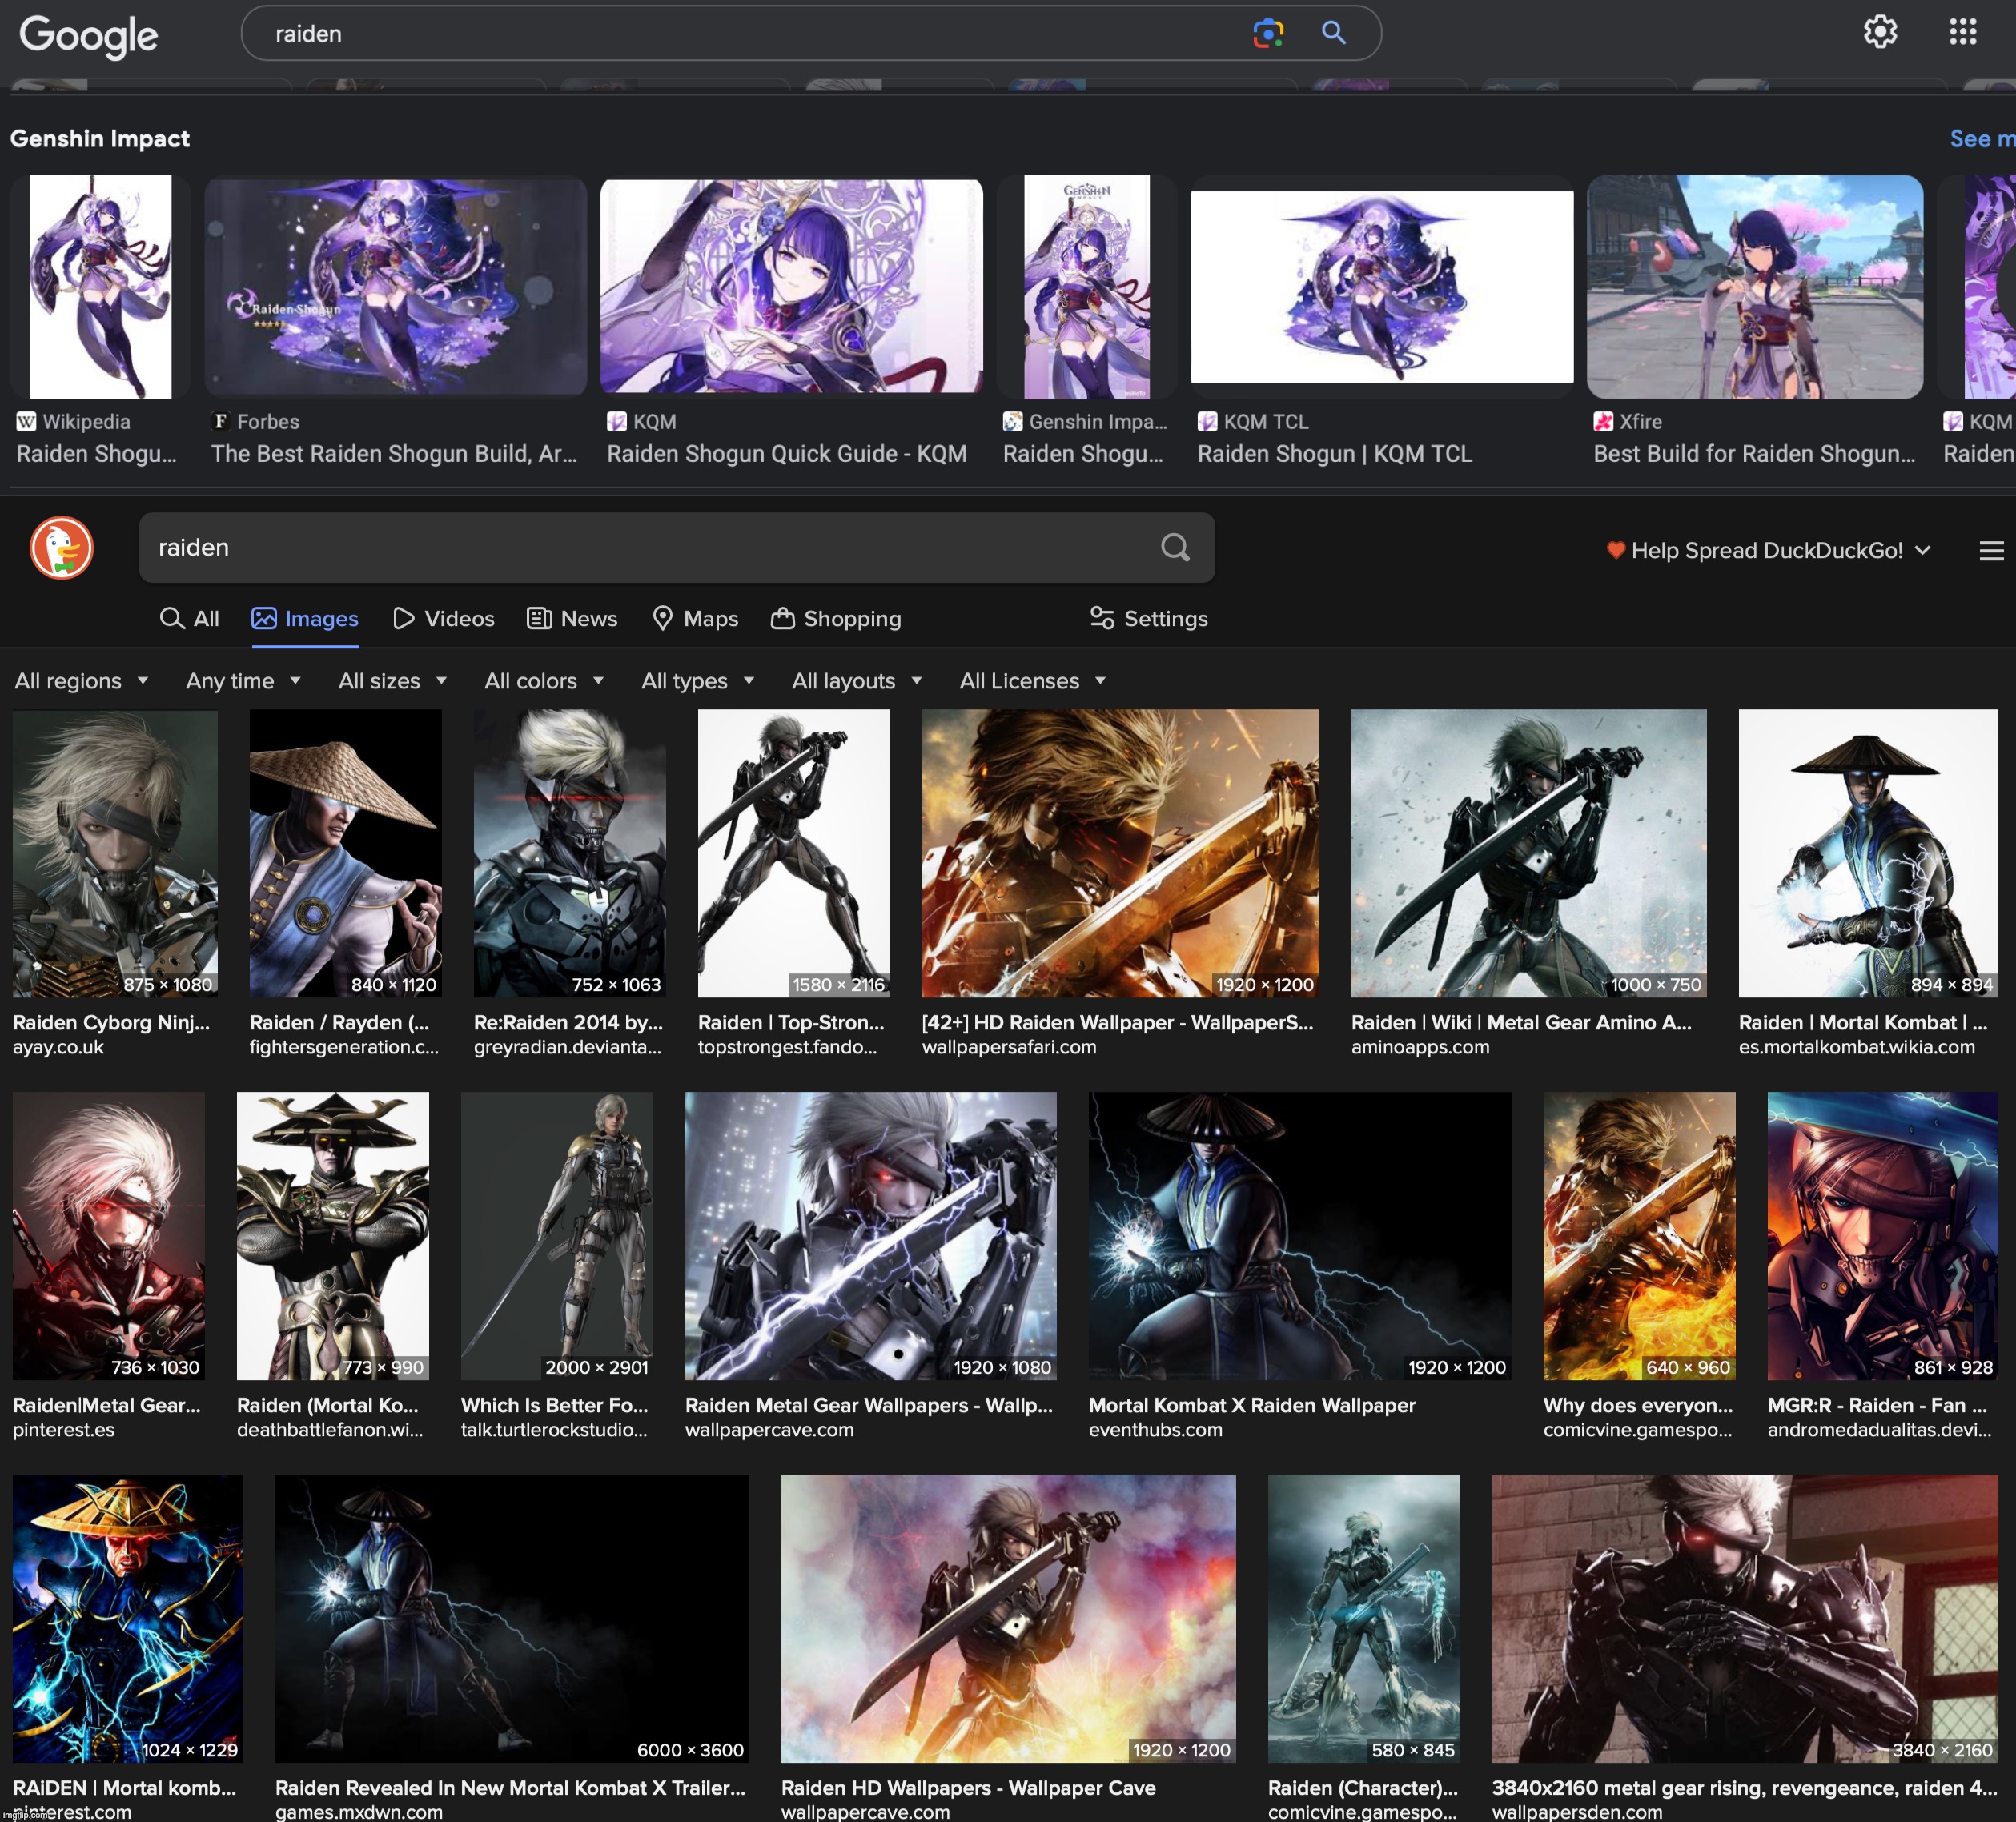Open Forbes Best Raiden Shogun Build link
This screenshot has height=1822, width=2016.
(394, 454)
